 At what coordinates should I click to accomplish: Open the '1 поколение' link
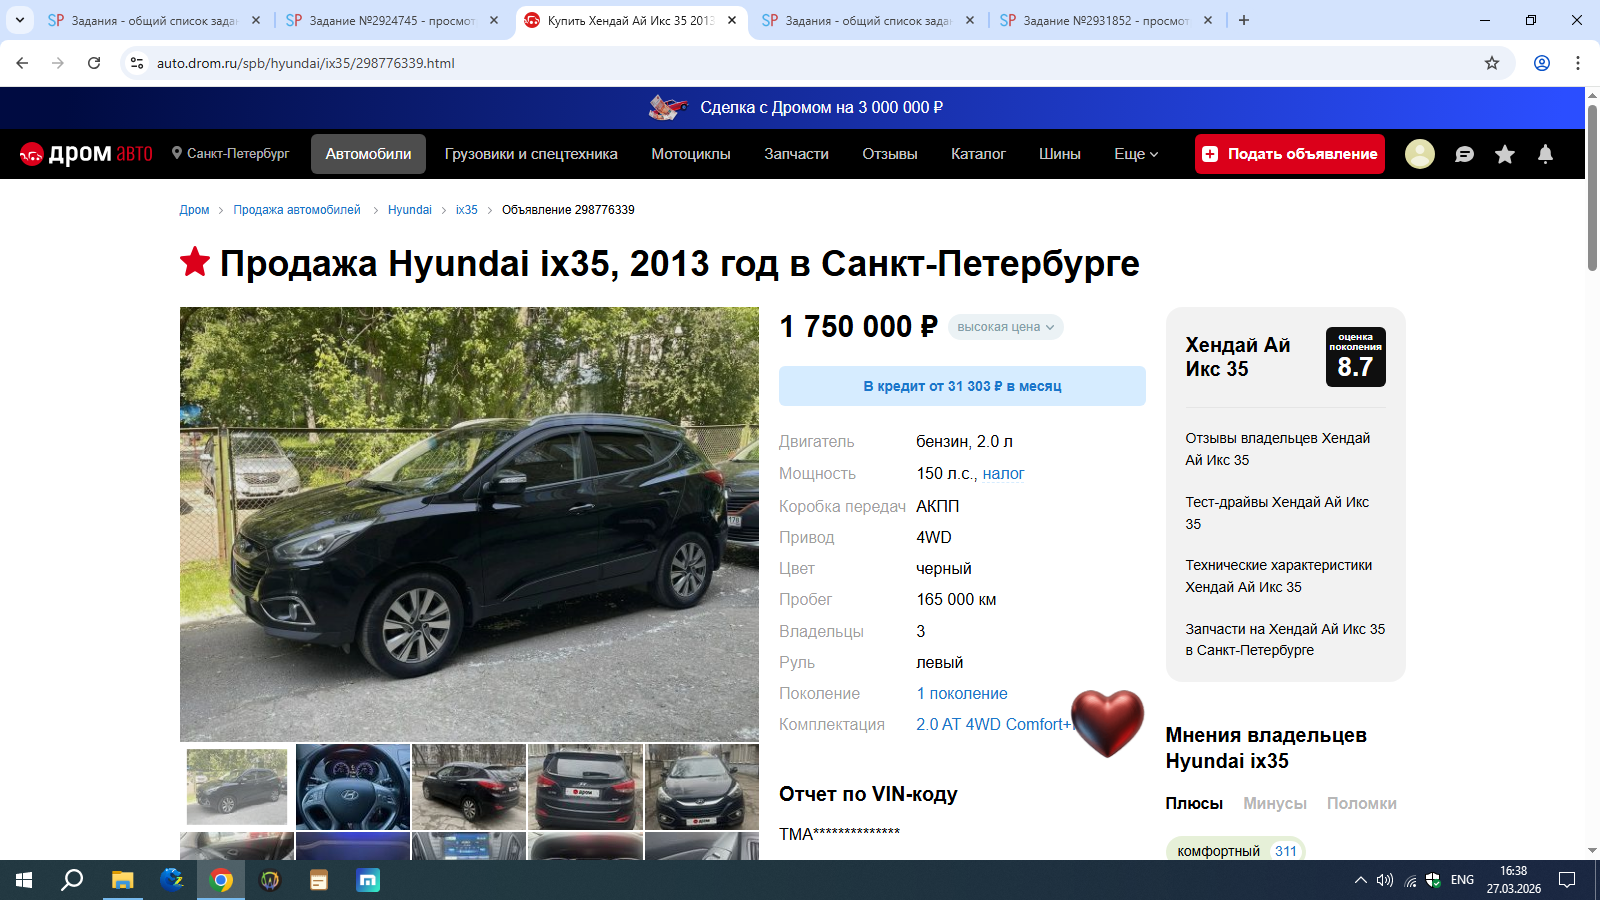pyautogui.click(x=962, y=694)
